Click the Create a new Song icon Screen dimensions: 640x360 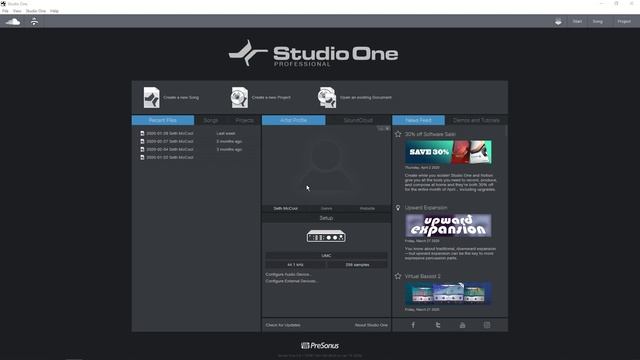[151, 97]
